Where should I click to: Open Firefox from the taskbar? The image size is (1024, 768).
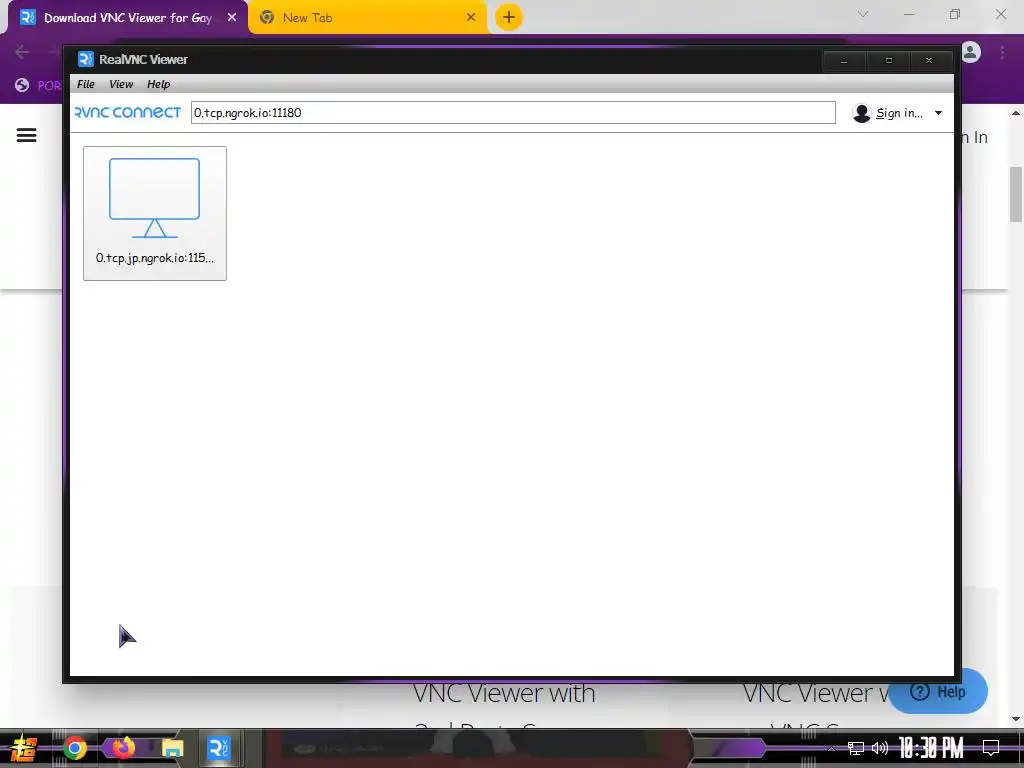123,748
